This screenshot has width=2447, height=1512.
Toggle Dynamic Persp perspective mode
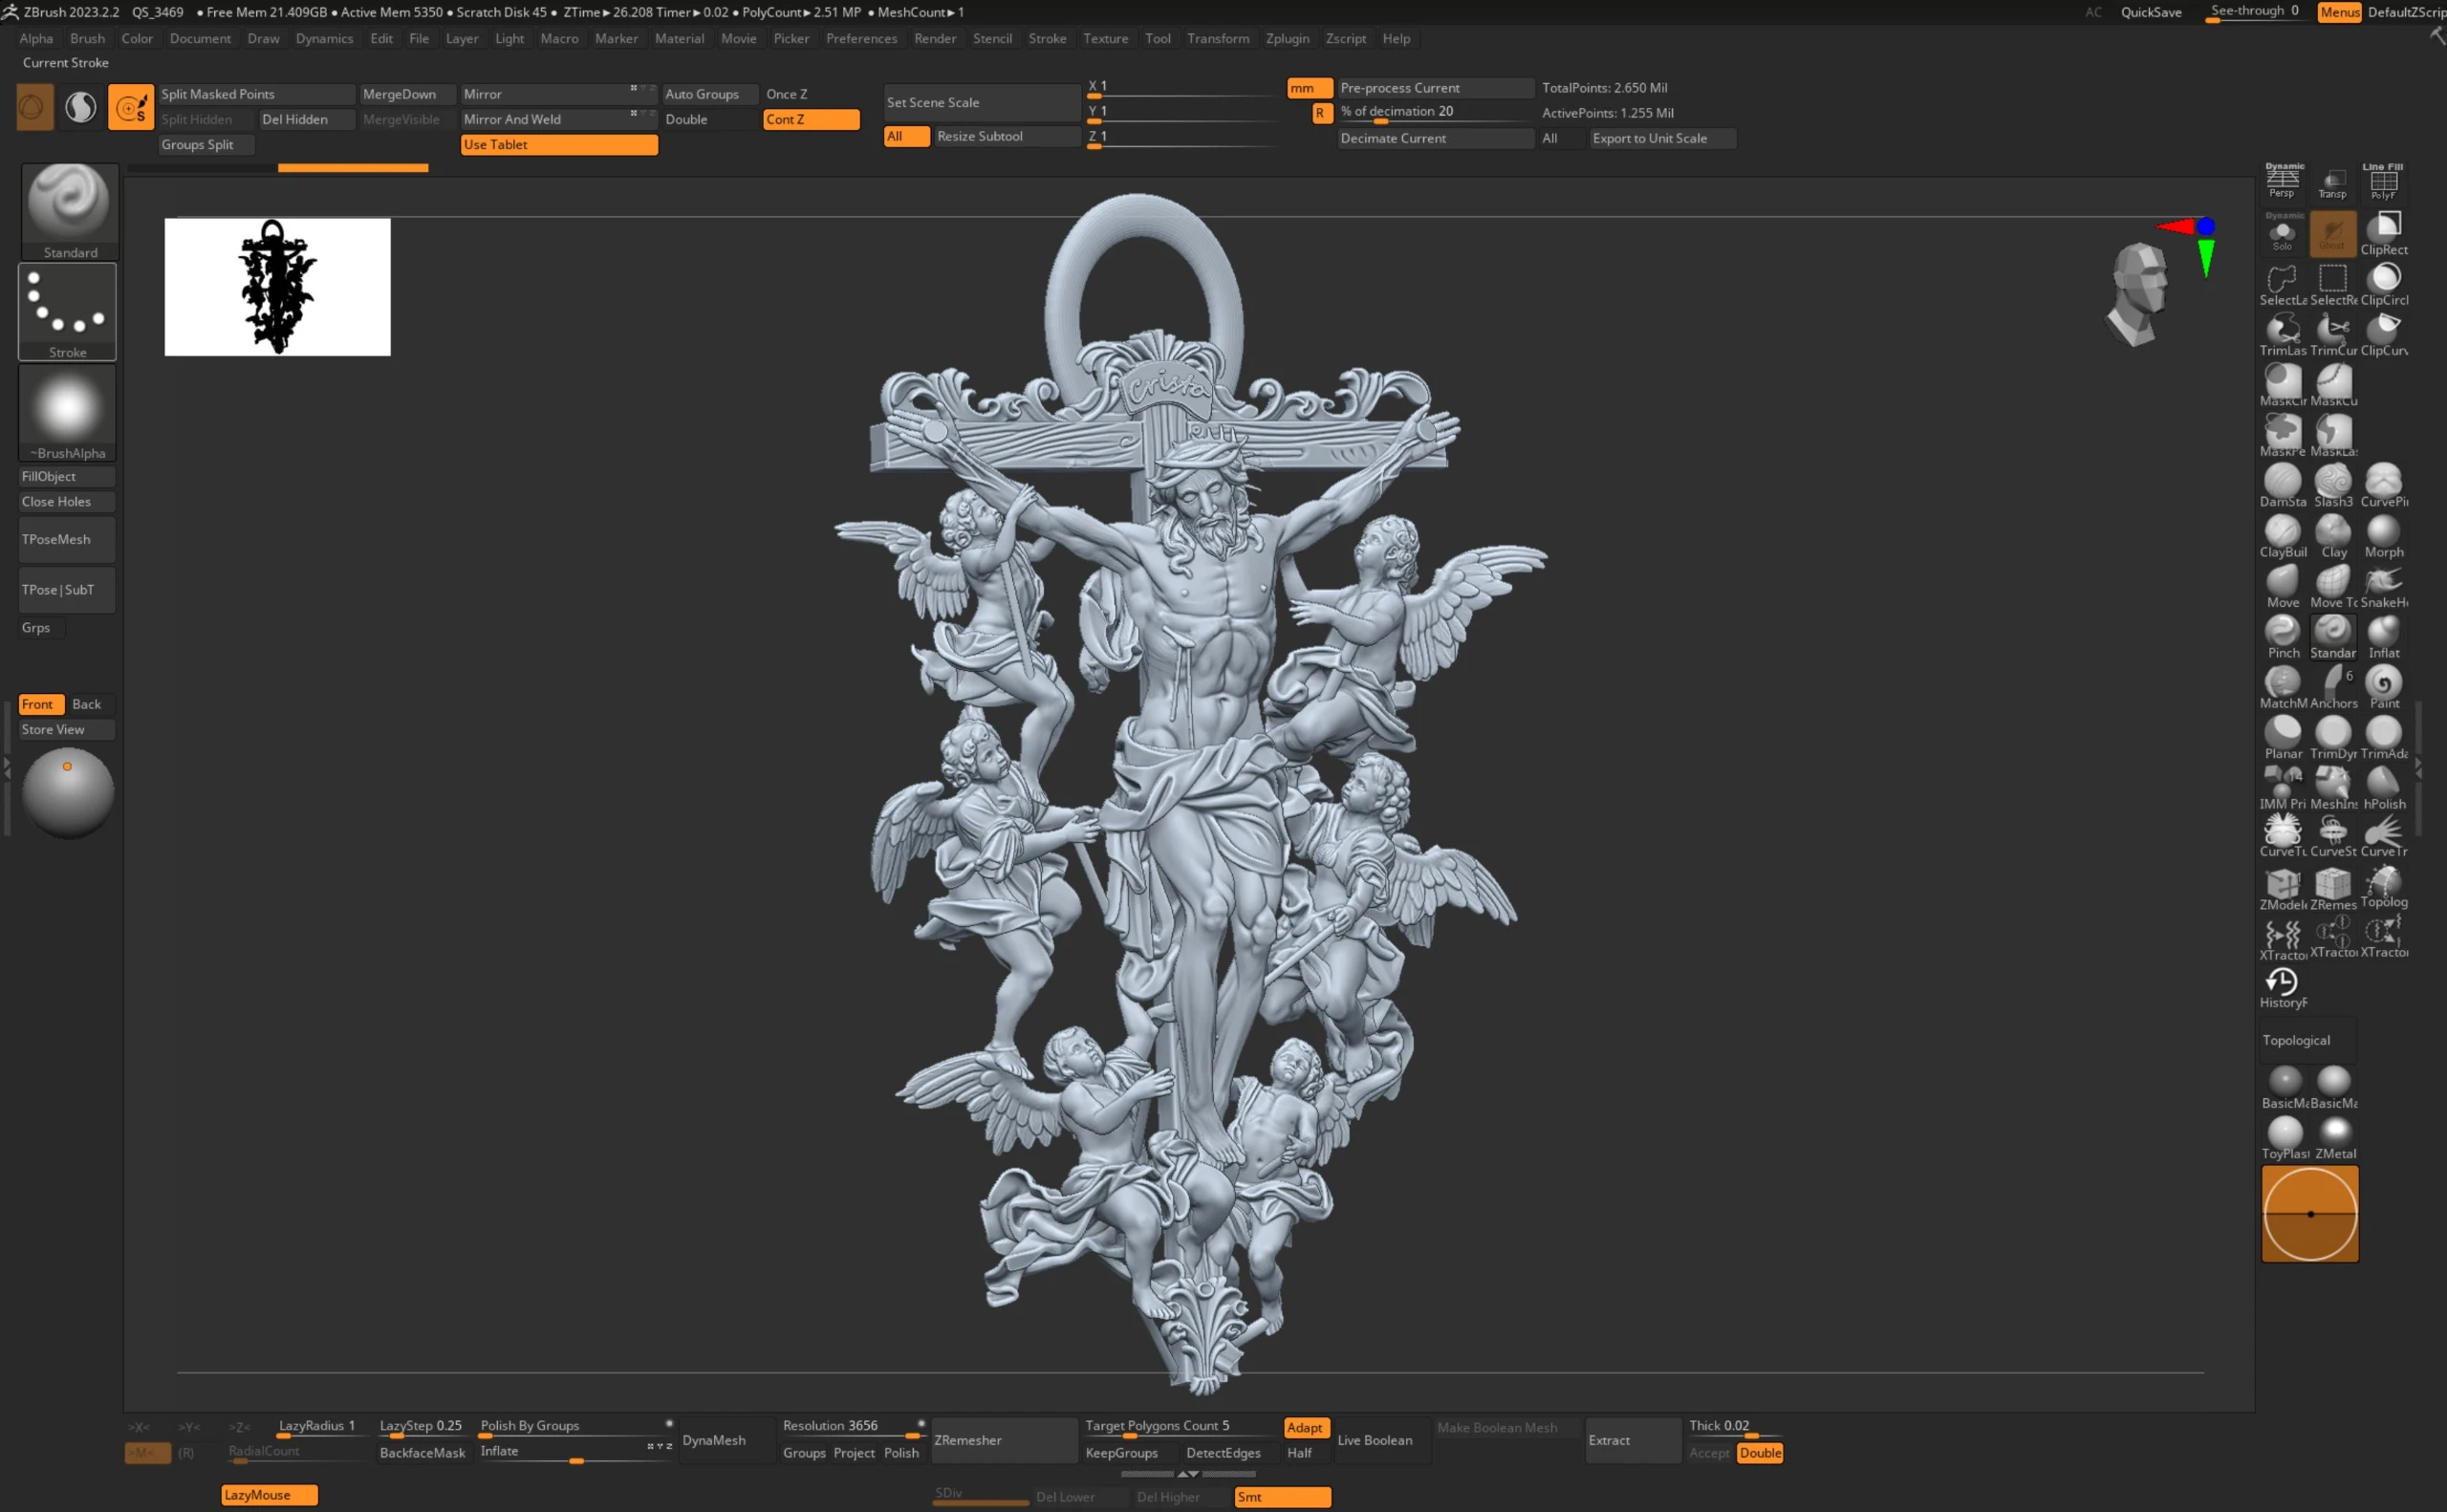point(2282,180)
